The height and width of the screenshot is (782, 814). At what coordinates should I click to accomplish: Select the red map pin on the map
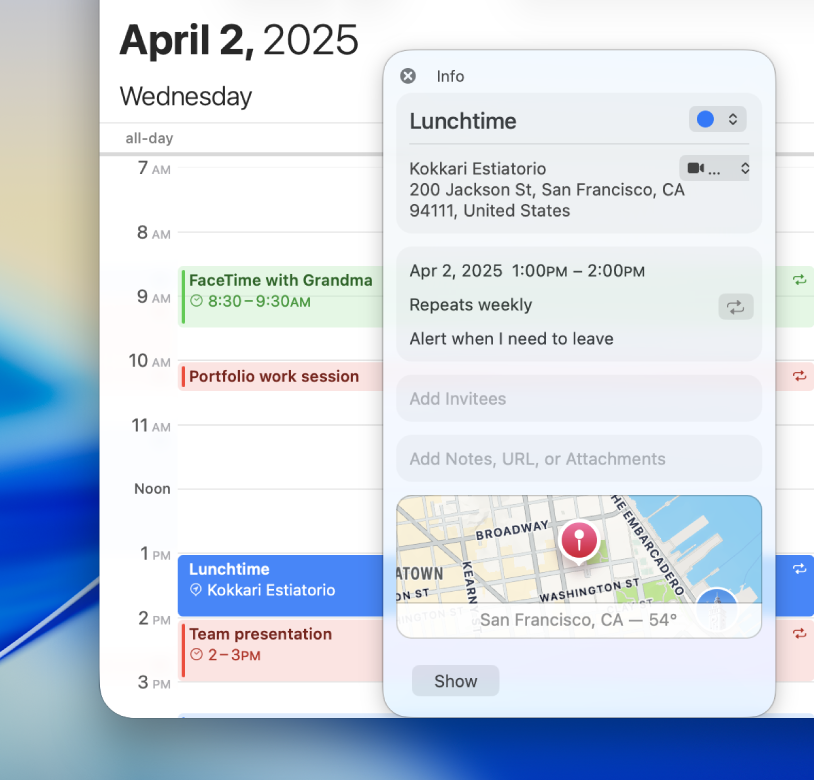point(579,541)
